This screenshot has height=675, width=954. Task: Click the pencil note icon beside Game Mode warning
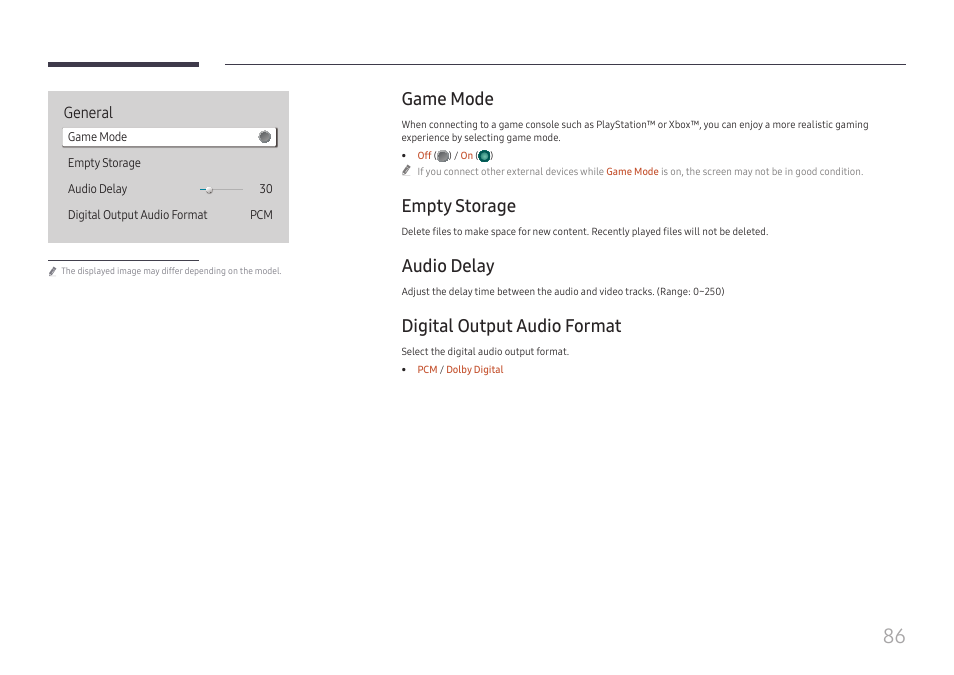tap(406, 171)
